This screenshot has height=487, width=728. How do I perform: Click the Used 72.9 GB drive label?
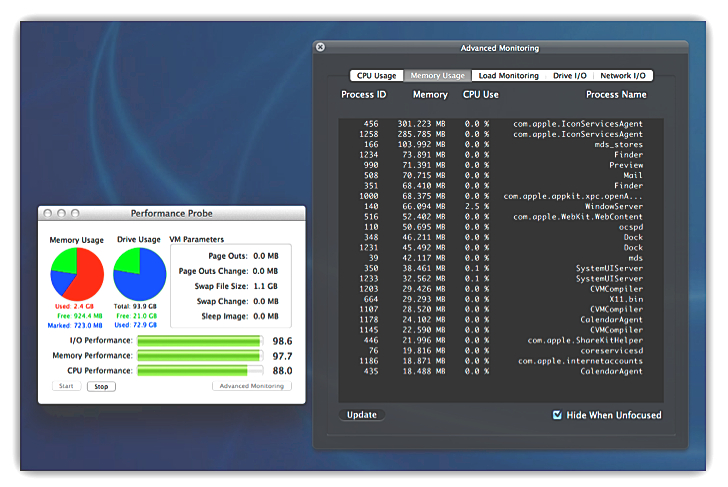(136, 325)
